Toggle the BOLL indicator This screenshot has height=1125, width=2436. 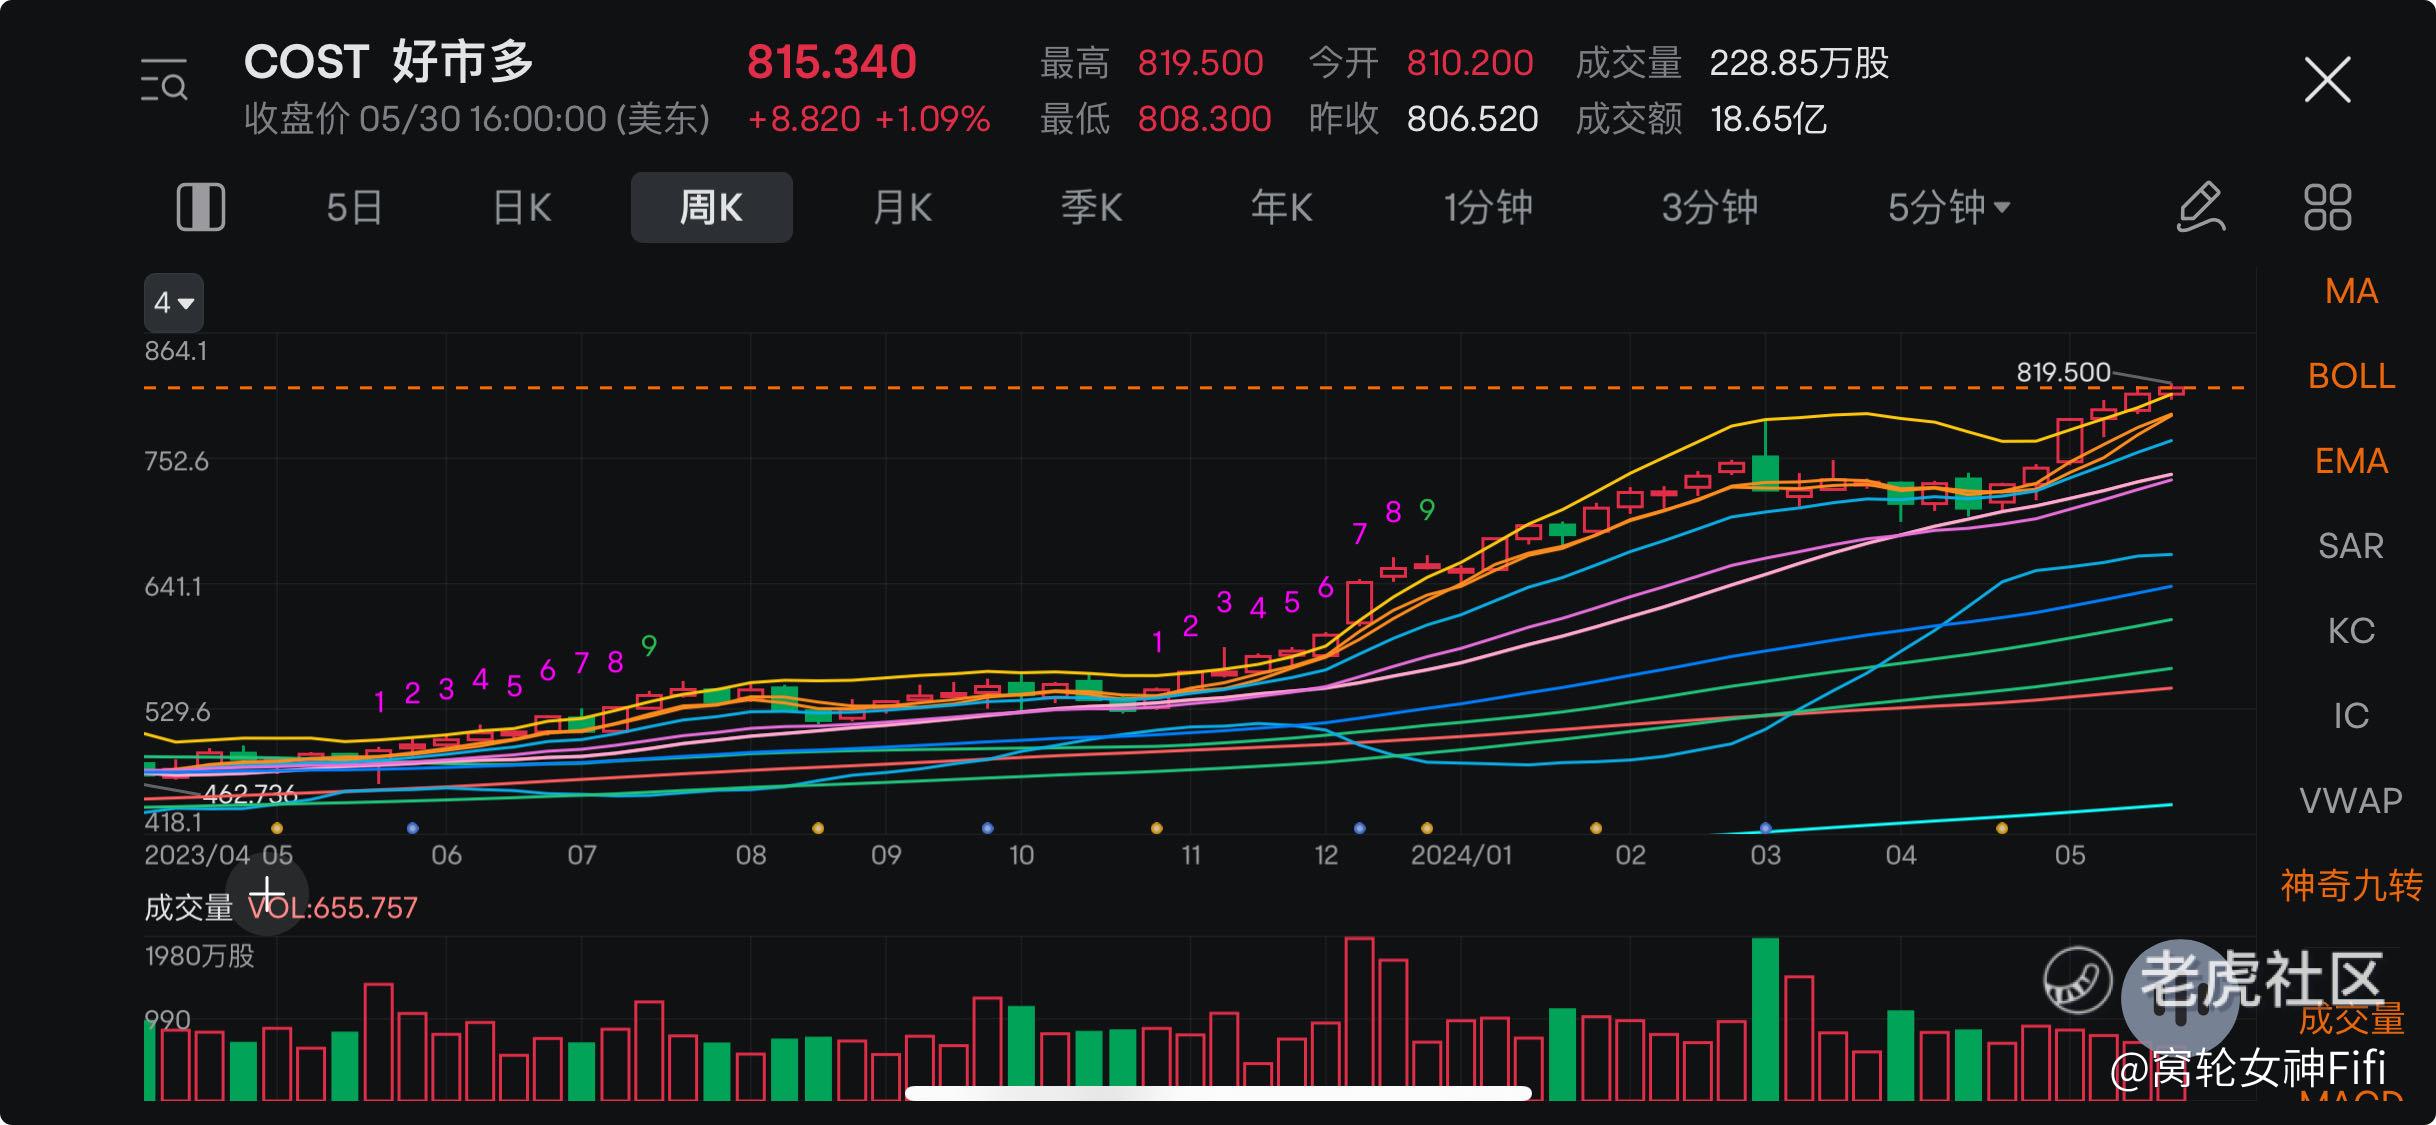tap(2351, 376)
